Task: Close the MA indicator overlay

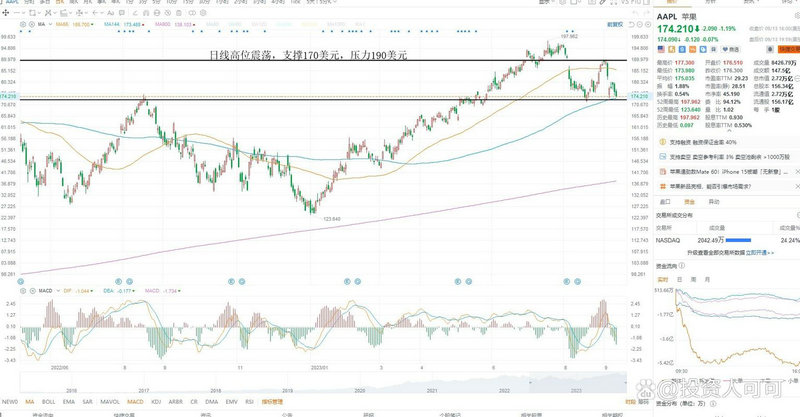Action: [x=32, y=24]
